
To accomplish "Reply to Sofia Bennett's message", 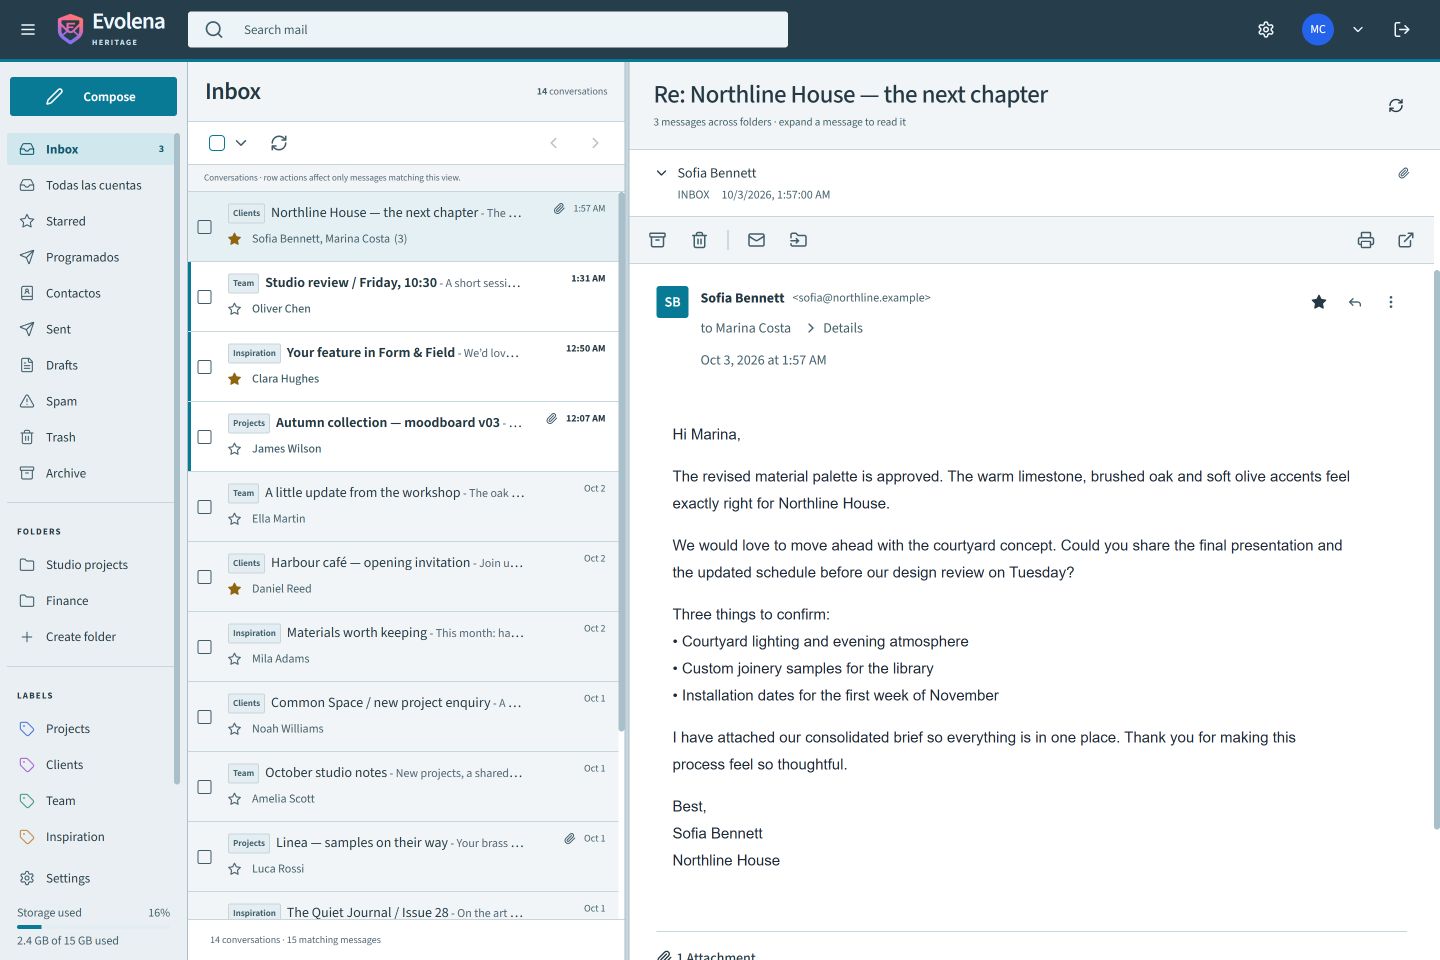I will pyautogui.click(x=1355, y=302).
